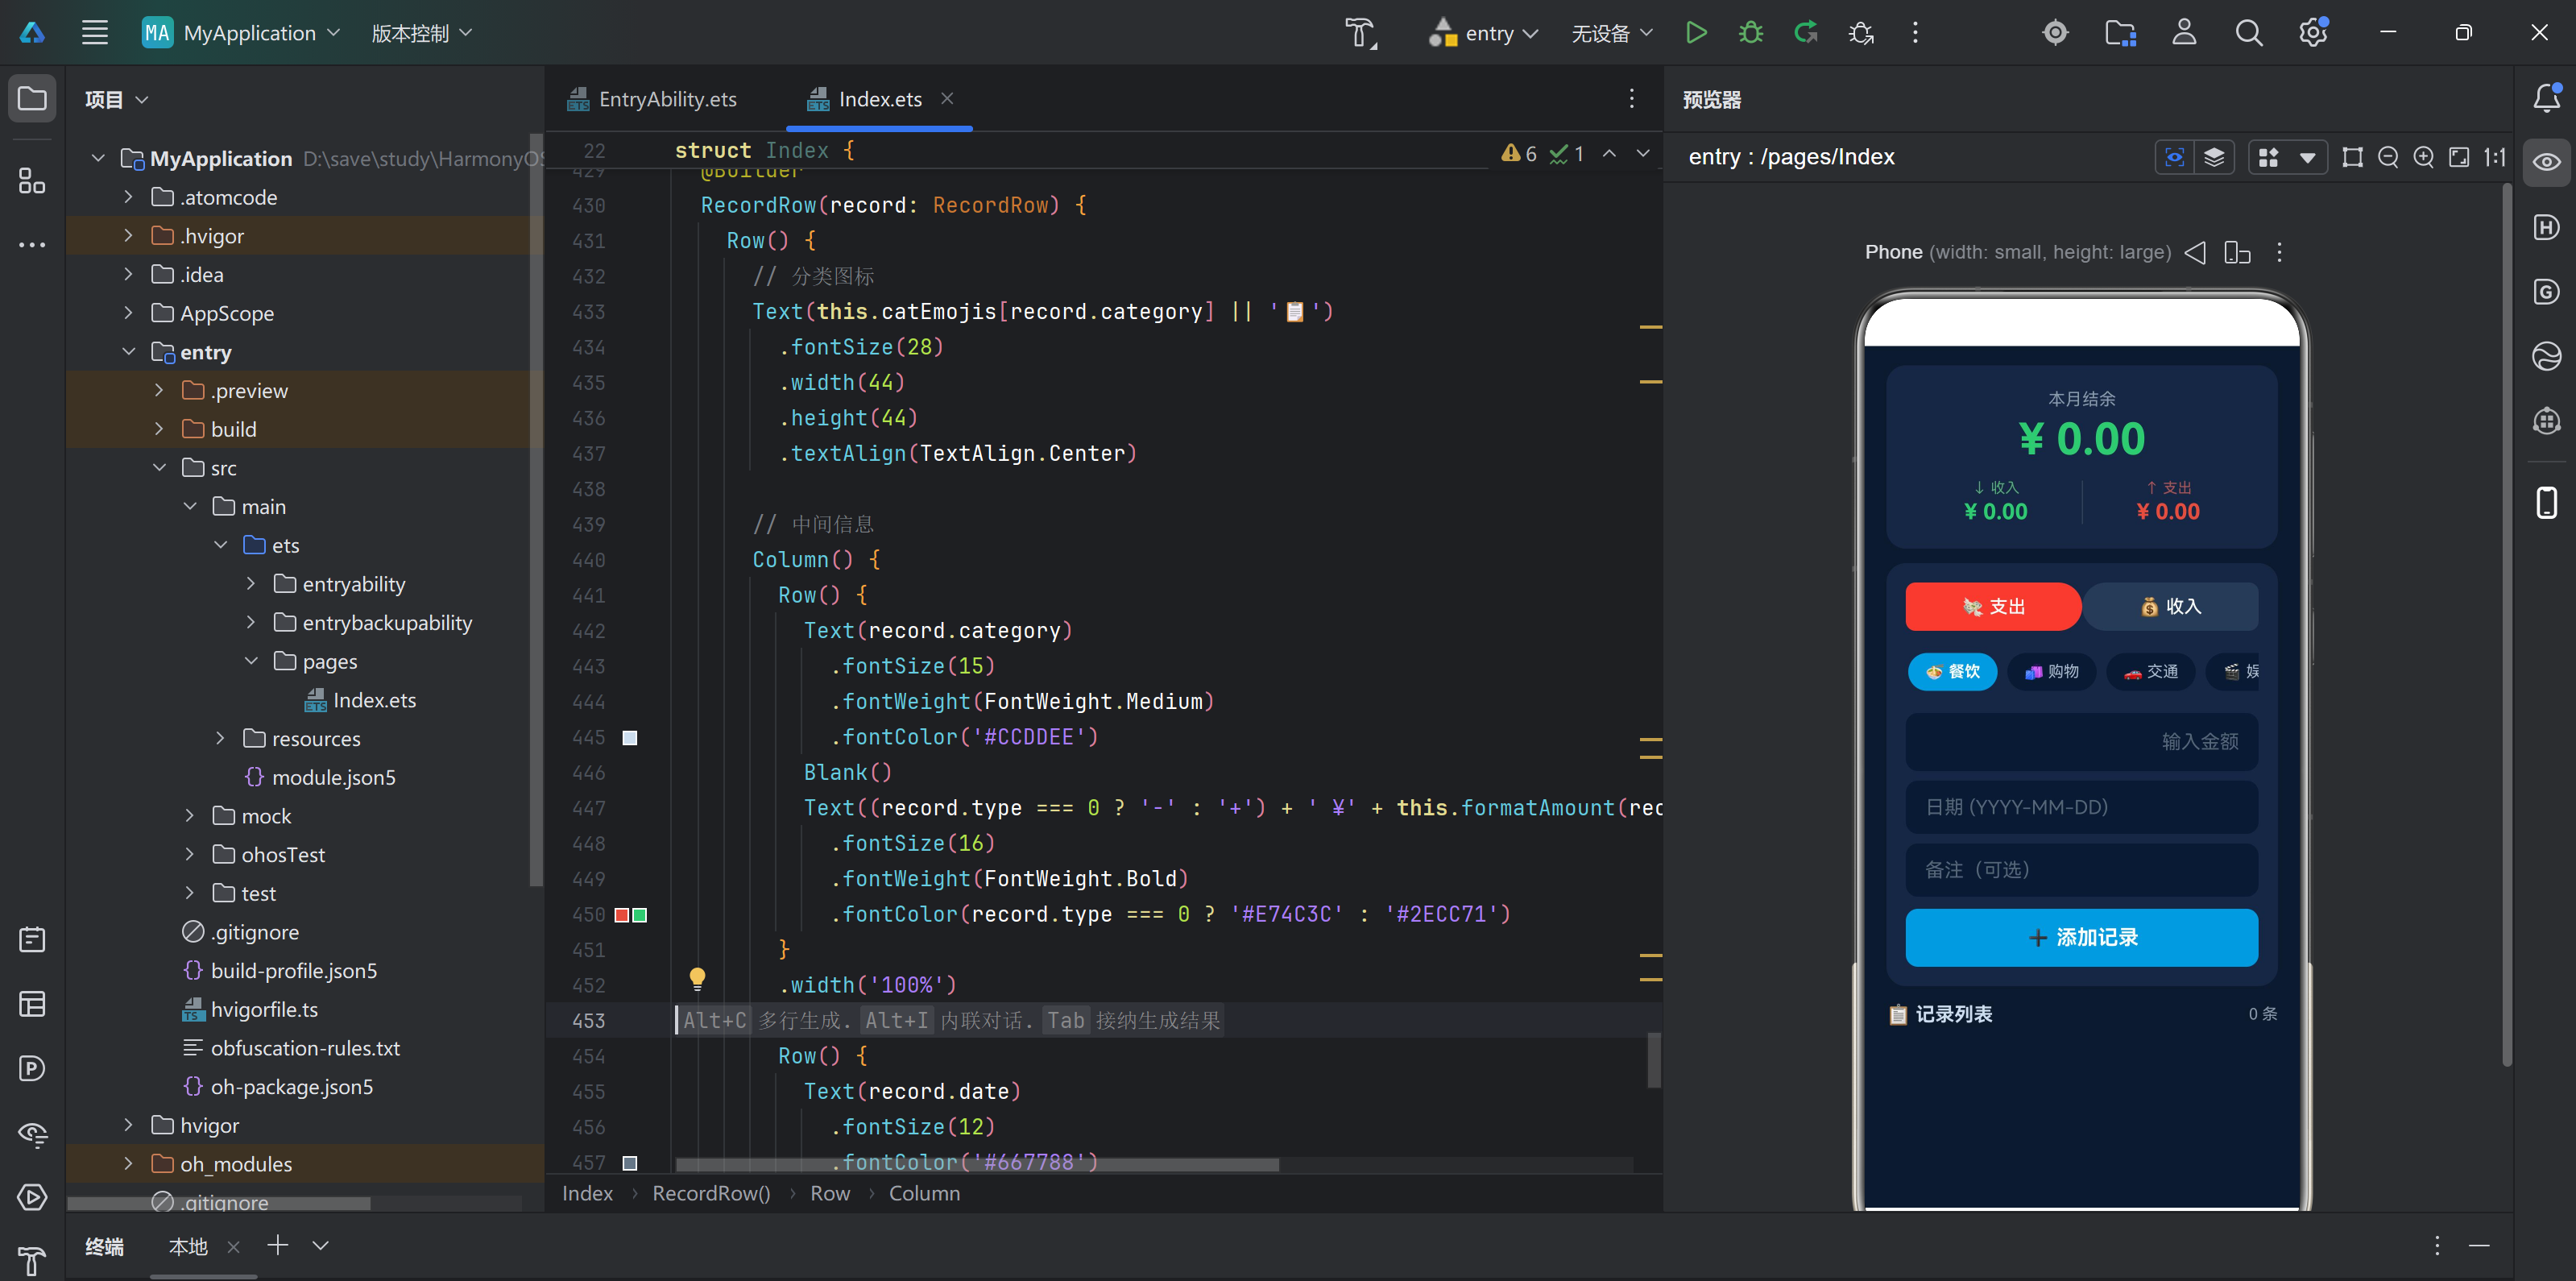This screenshot has height=1281, width=2576.
Task: Click the device phone icon in the right sidebar
Action: (2546, 501)
